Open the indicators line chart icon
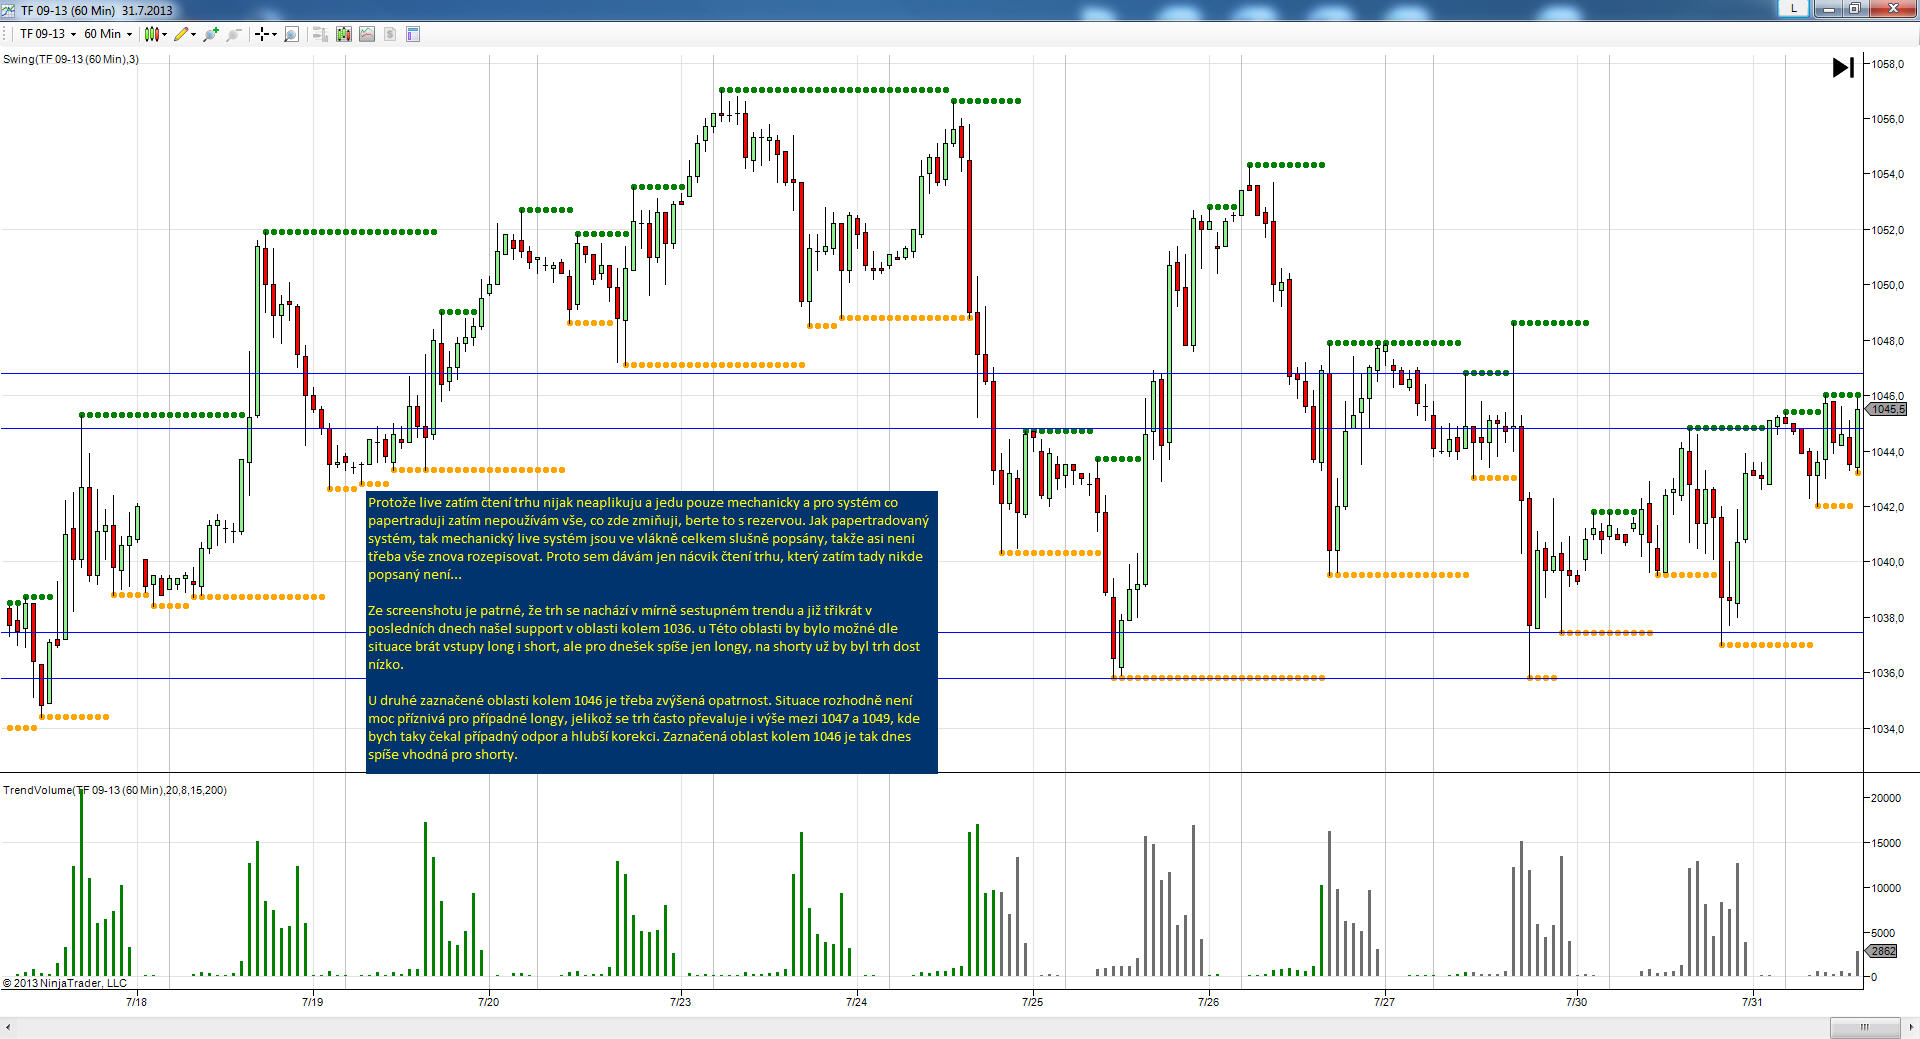Viewport: 1920px width, 1039px height. coord(367,34)
